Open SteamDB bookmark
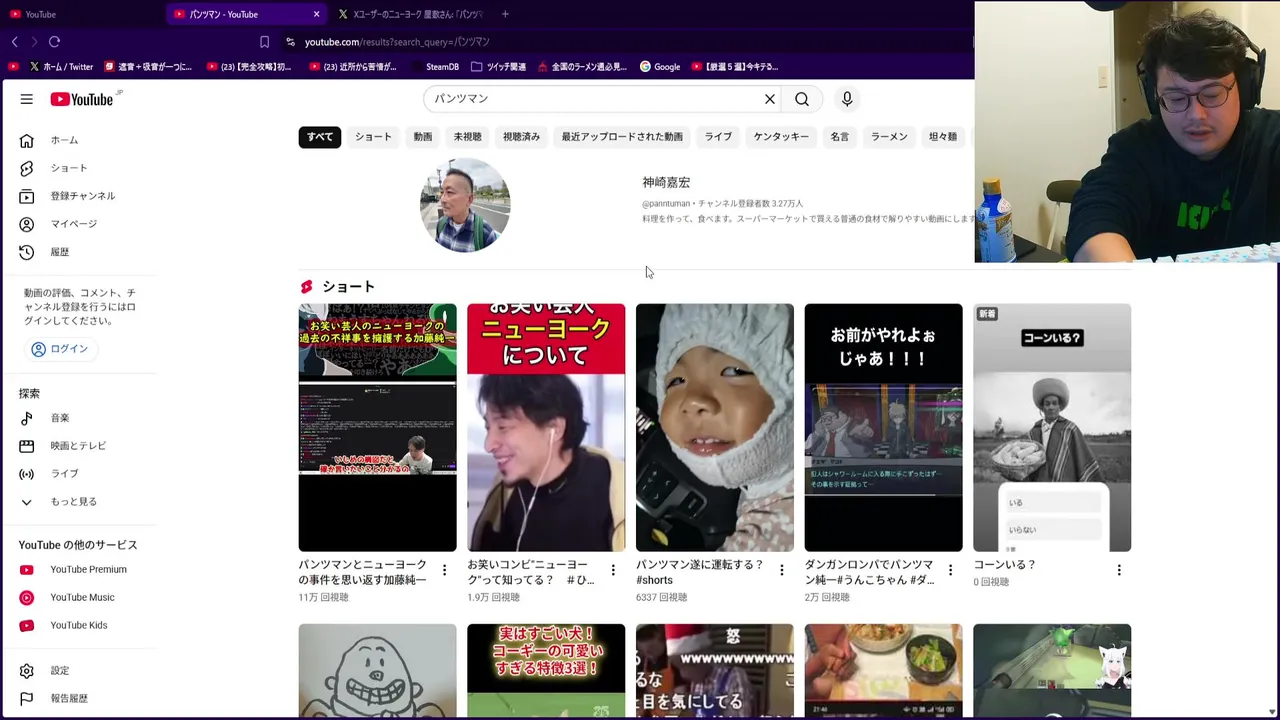 pos(434,67)
